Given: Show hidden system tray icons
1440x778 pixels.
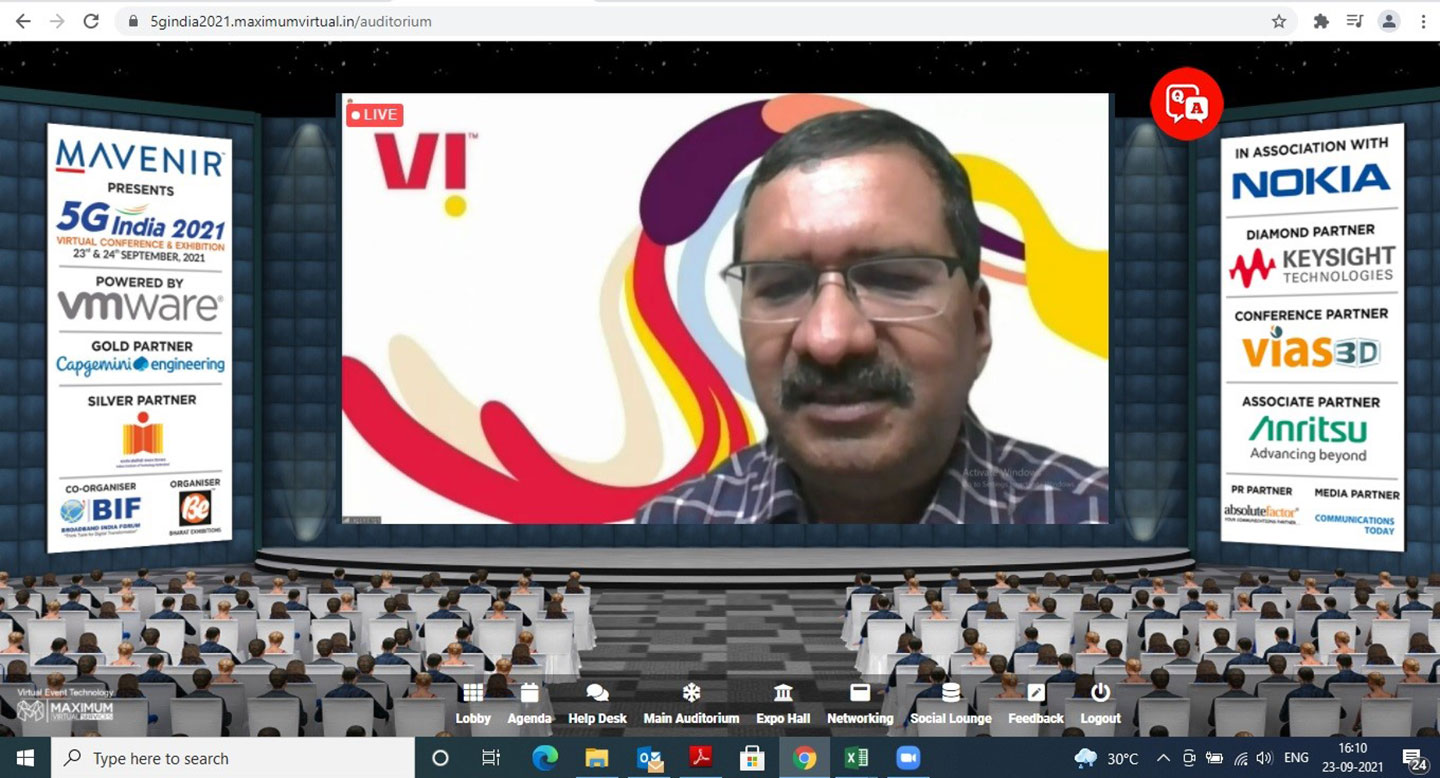Looking at the screenshot, I should 1164,758.
